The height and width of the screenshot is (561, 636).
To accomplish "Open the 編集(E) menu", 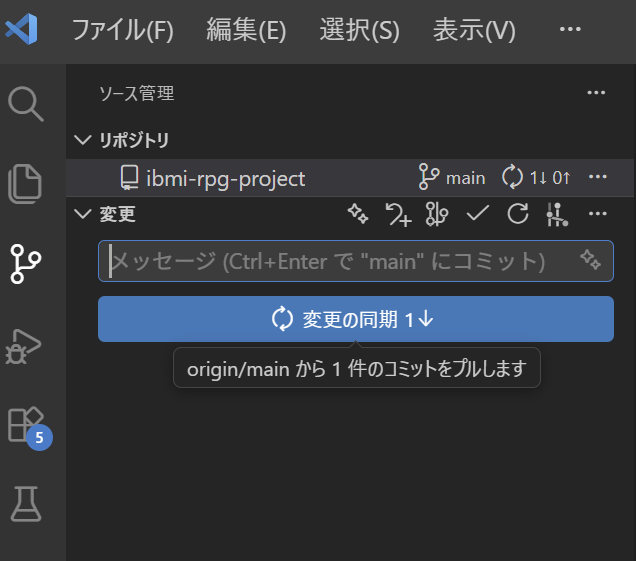I will click(x=246, y=30).
